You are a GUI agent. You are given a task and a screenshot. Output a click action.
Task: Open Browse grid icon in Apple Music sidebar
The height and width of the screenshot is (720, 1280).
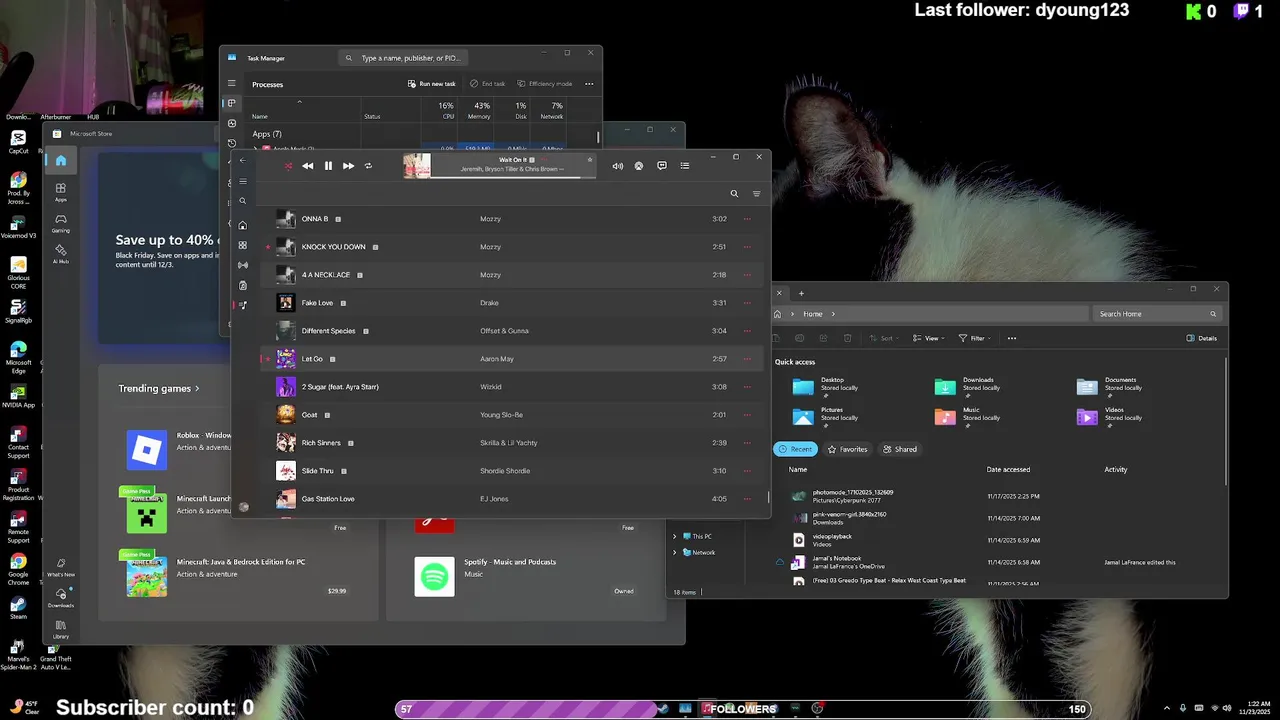tap(243, 246)
